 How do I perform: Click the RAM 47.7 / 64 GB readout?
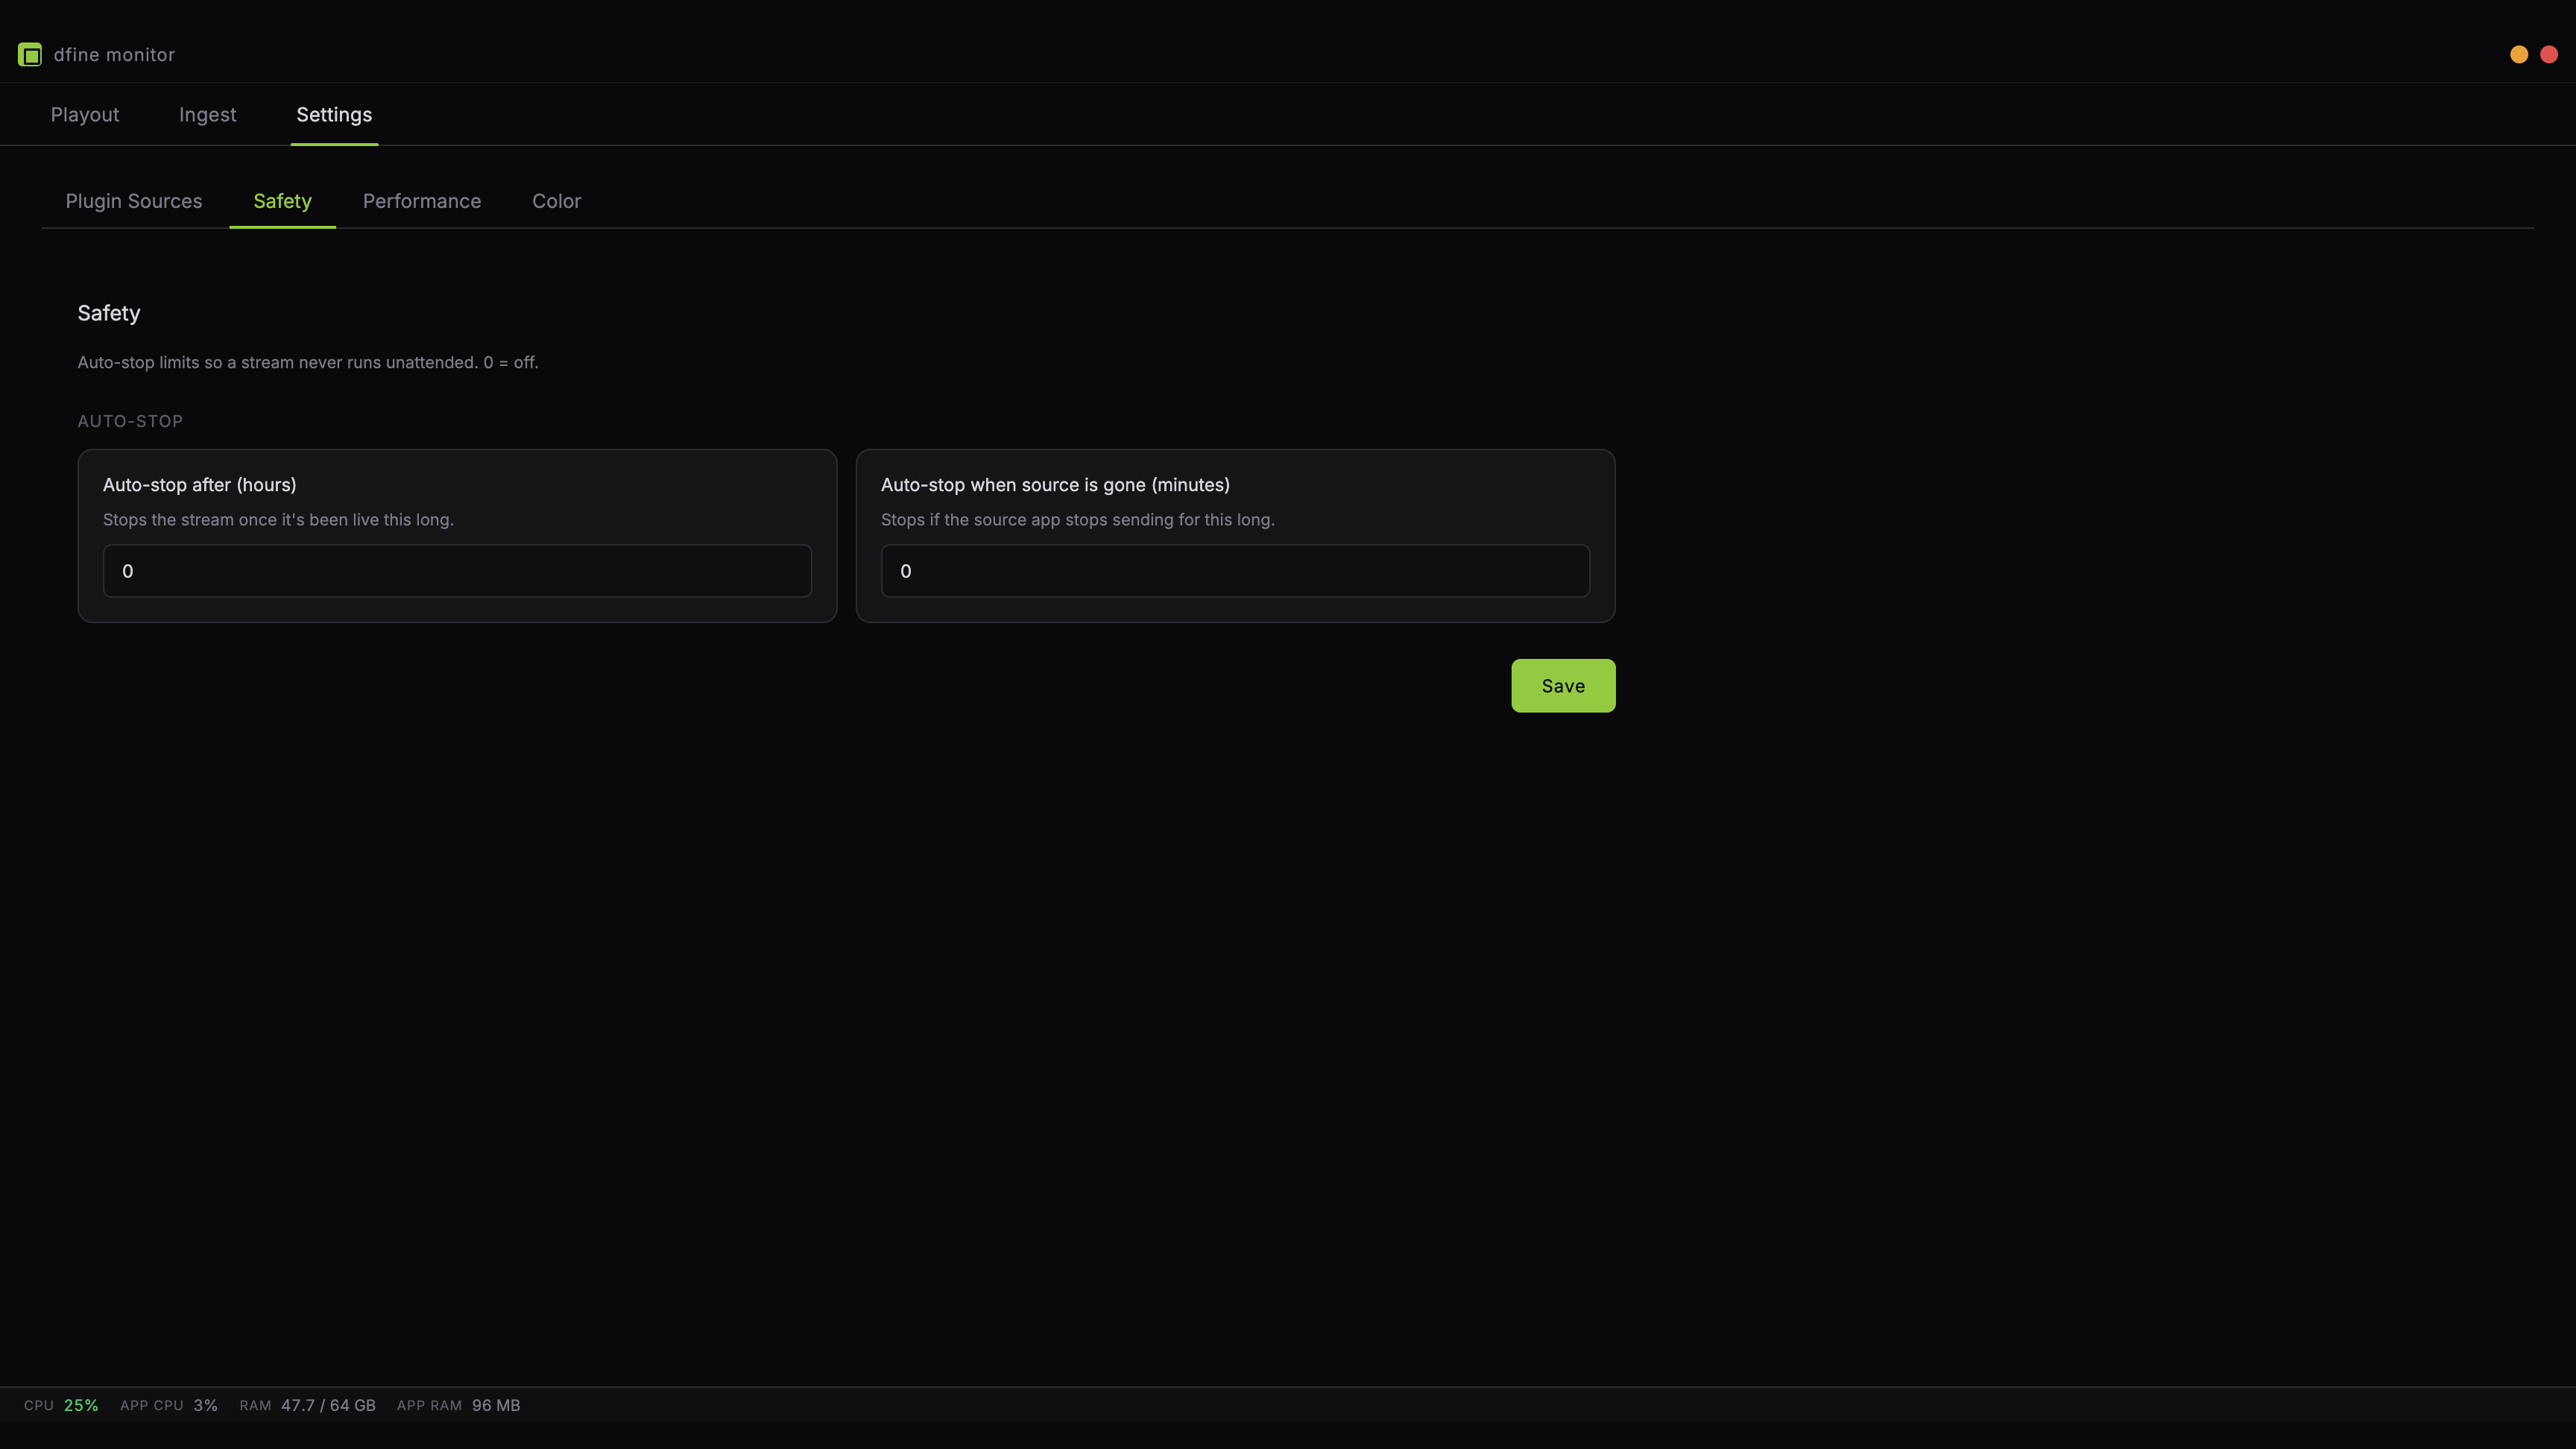point(308,1405)
